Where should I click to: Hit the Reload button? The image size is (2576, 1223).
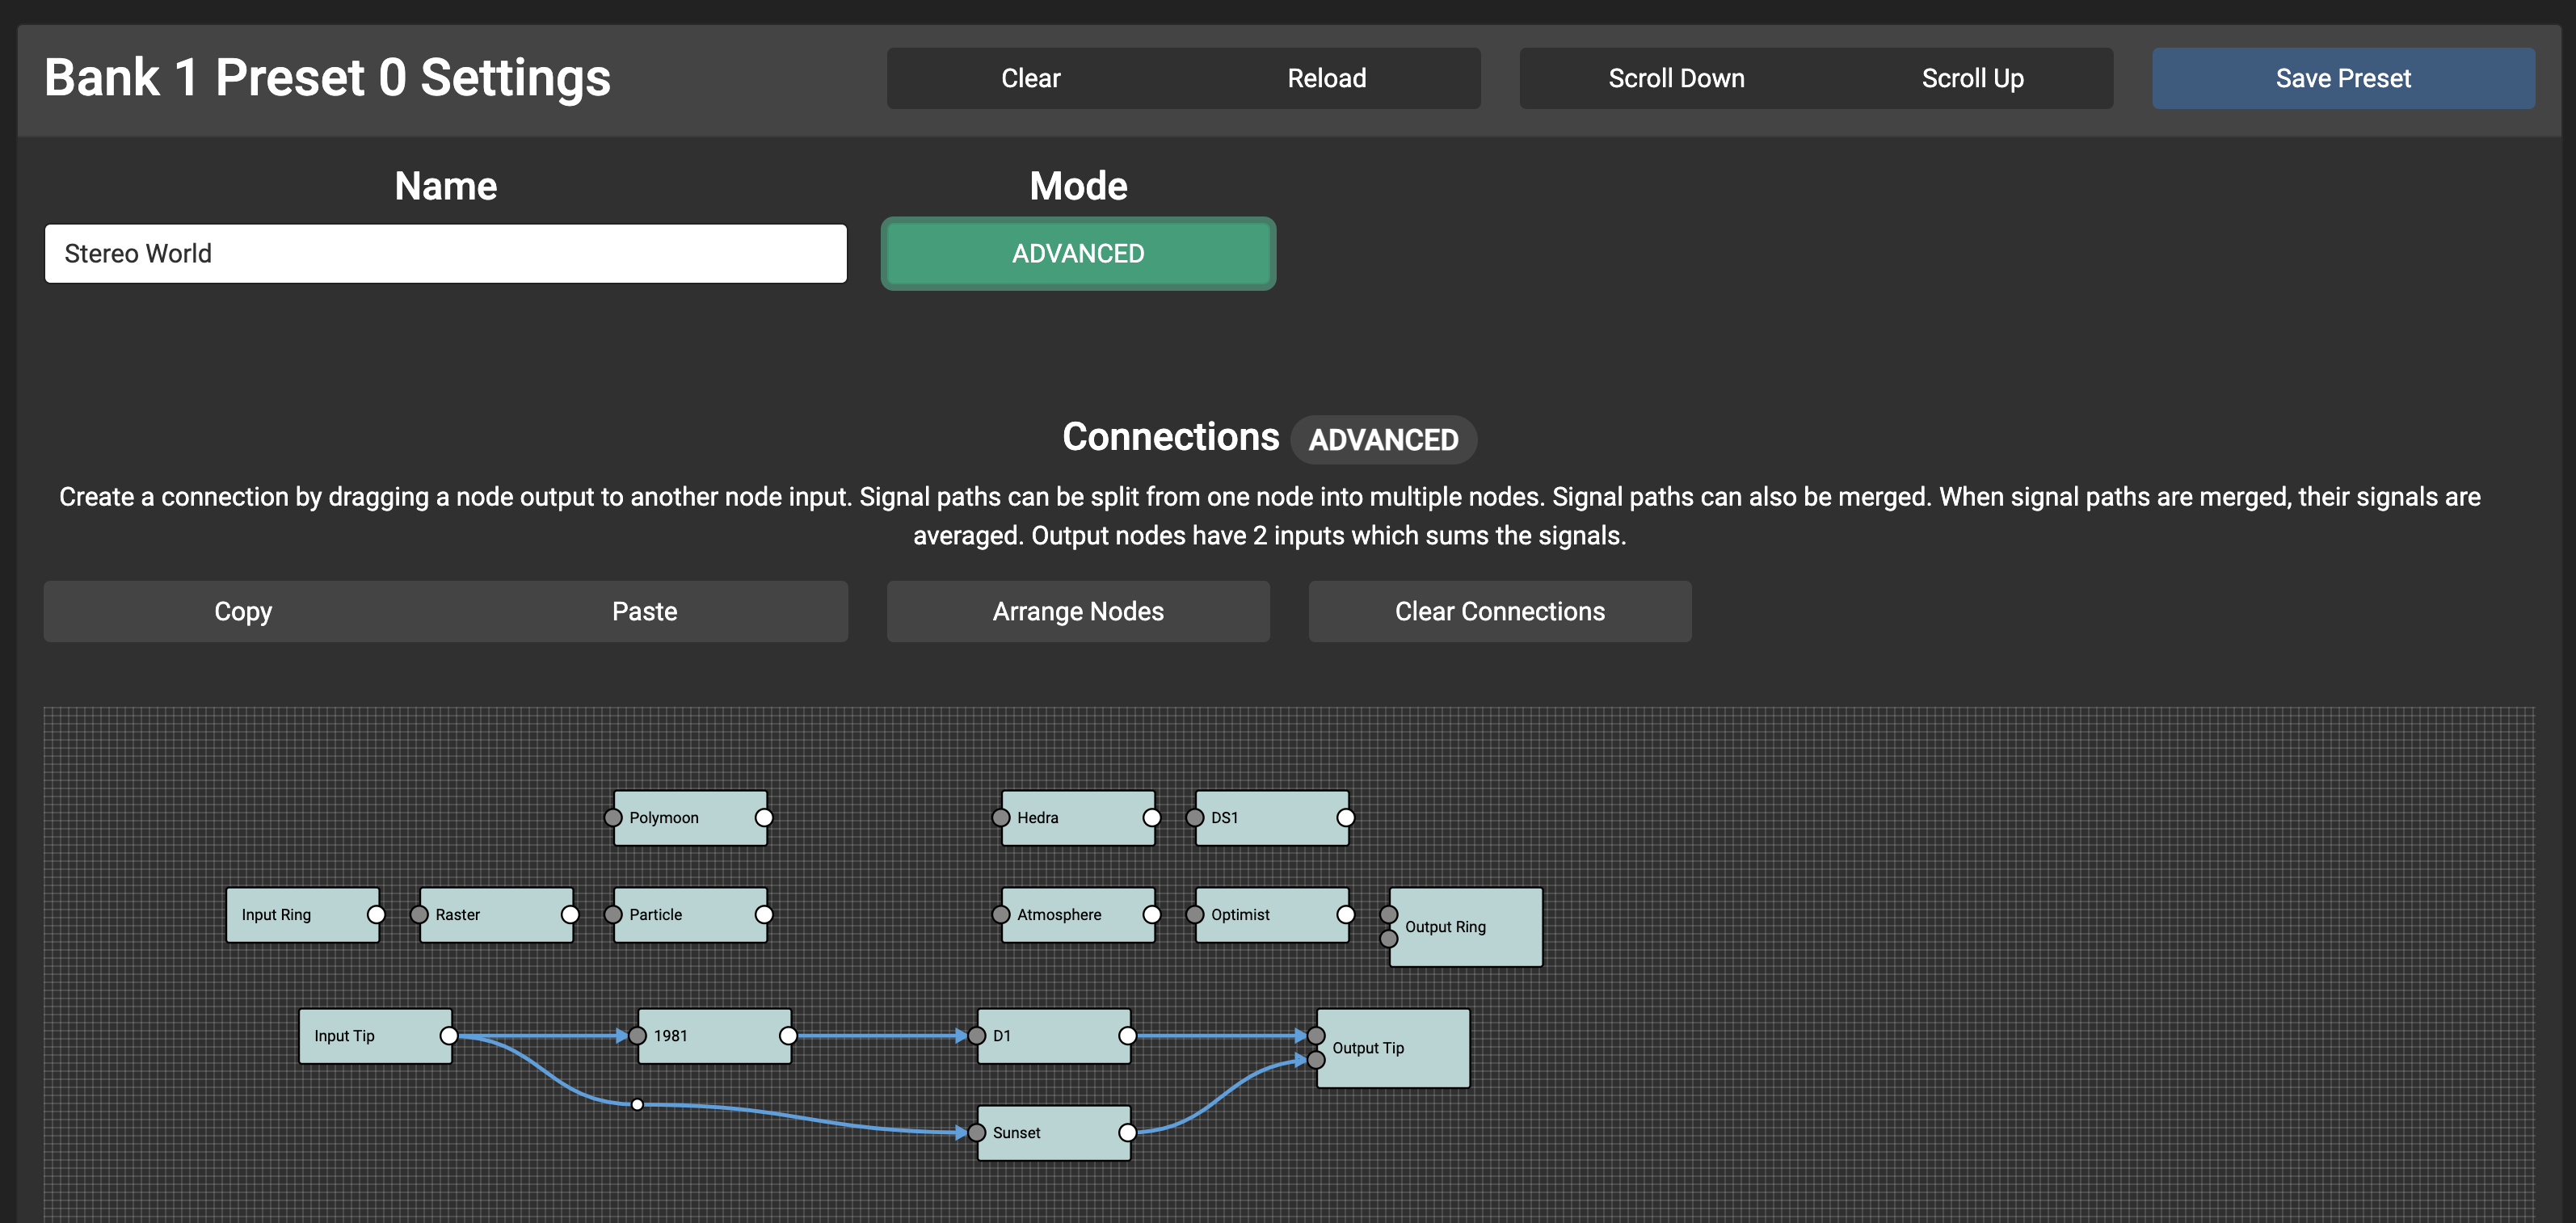coord(1326,79)
